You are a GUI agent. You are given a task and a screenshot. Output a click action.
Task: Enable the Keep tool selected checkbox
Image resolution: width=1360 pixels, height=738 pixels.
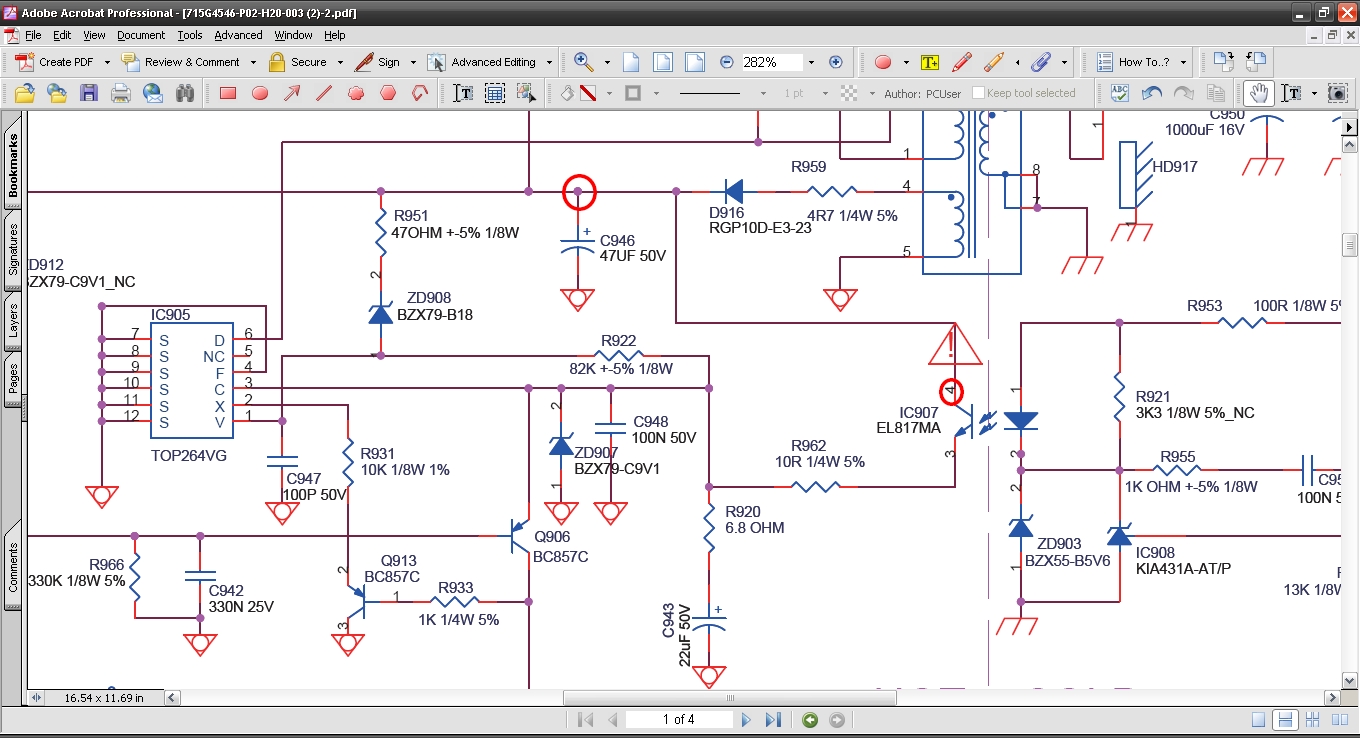pyautogui.click(x=979, y=93)
